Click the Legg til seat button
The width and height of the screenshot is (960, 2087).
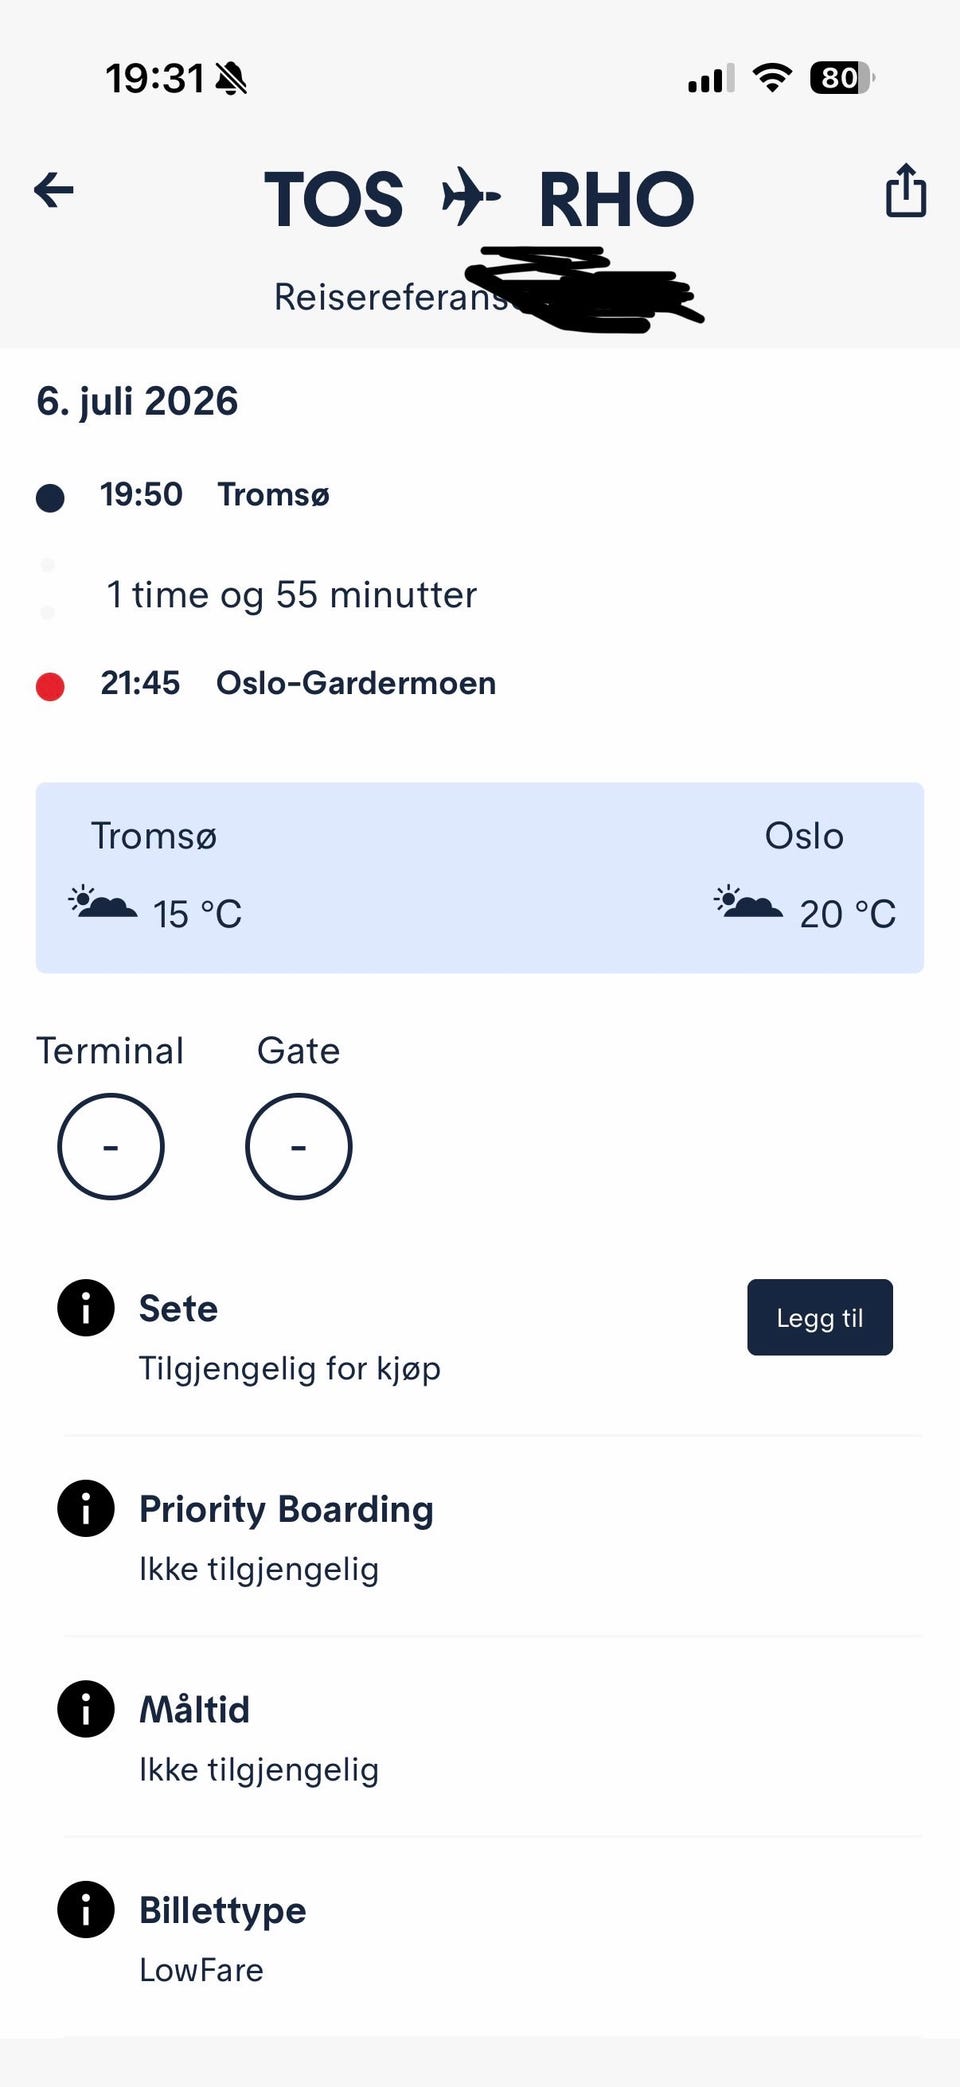coord(820,1317)
